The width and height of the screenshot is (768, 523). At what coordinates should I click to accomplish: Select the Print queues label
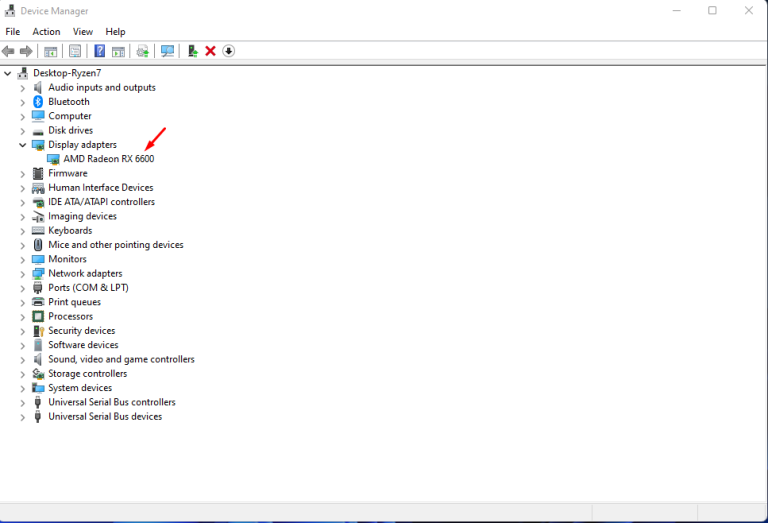[74, 302]
